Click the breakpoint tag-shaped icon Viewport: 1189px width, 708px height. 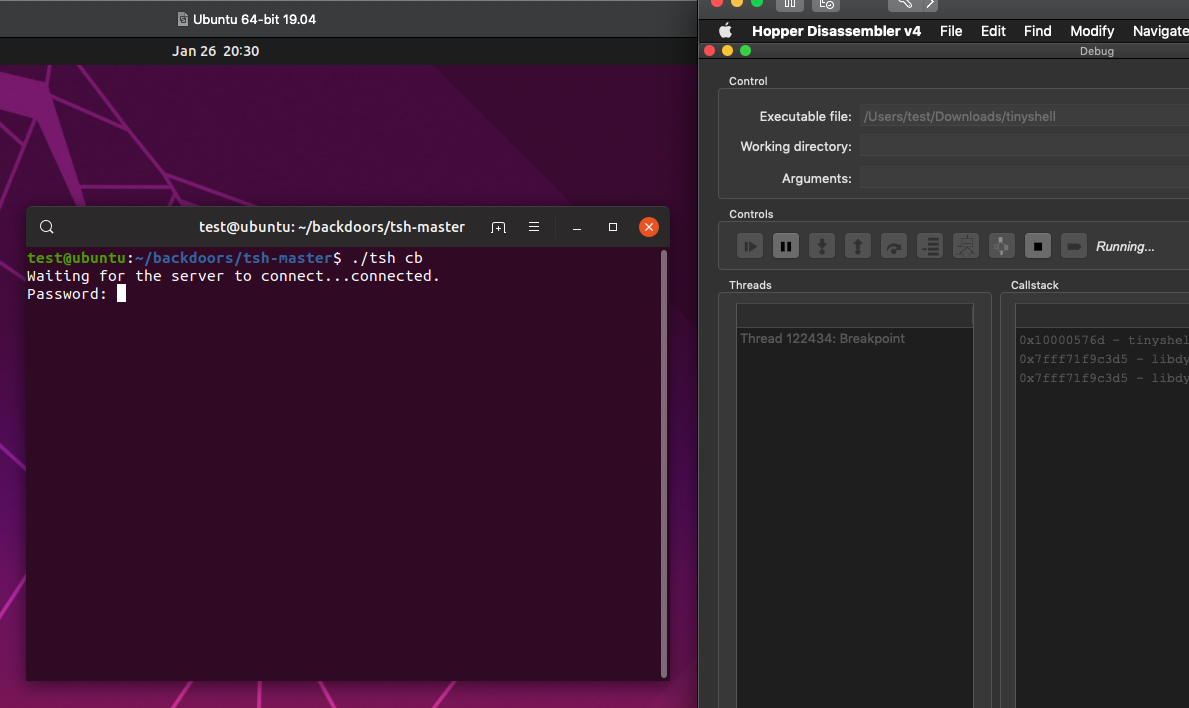coord(1074,246)
